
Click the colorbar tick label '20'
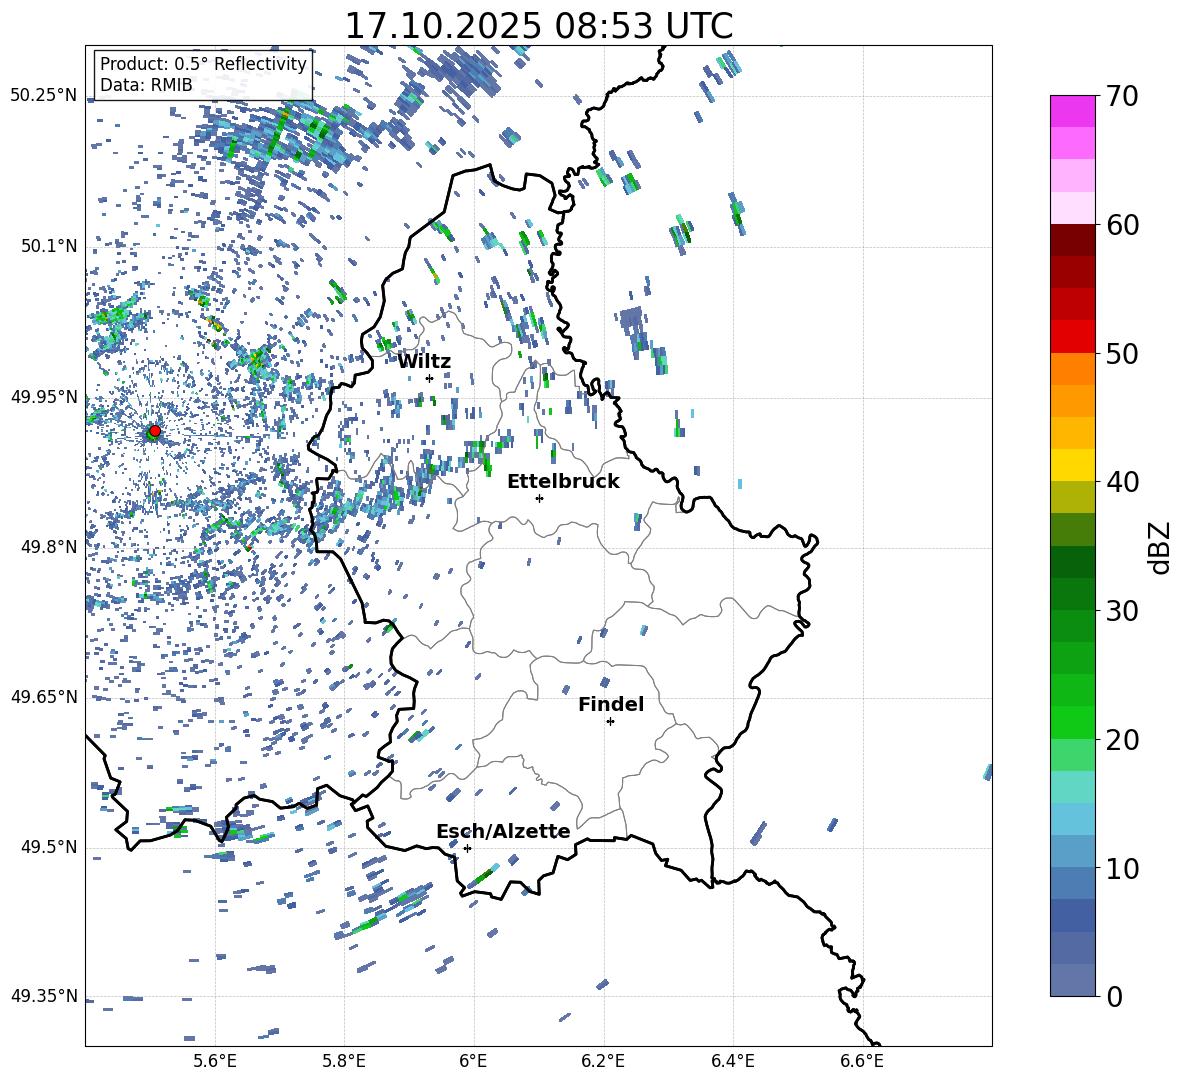(x=1122, y=740)
